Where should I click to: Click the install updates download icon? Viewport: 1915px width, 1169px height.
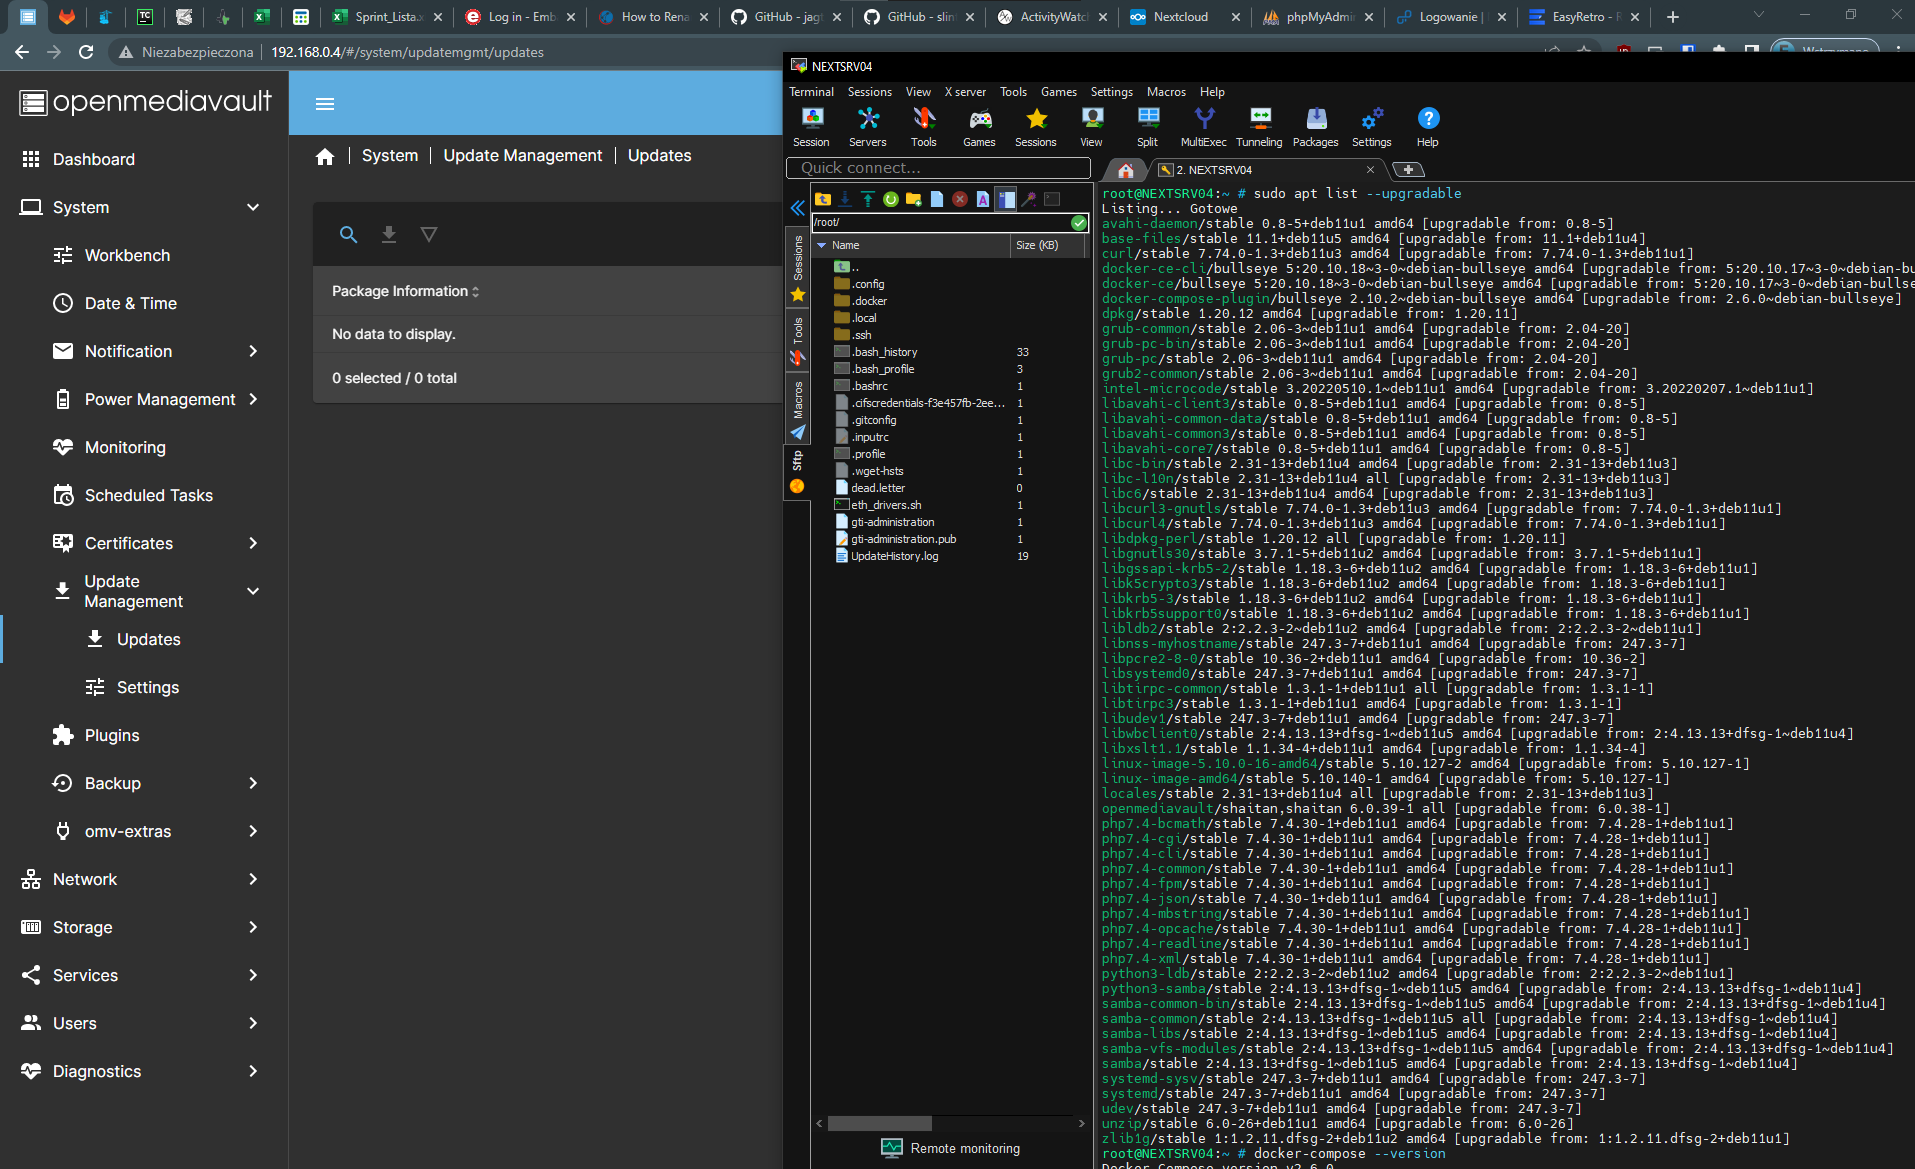(389, 234)
